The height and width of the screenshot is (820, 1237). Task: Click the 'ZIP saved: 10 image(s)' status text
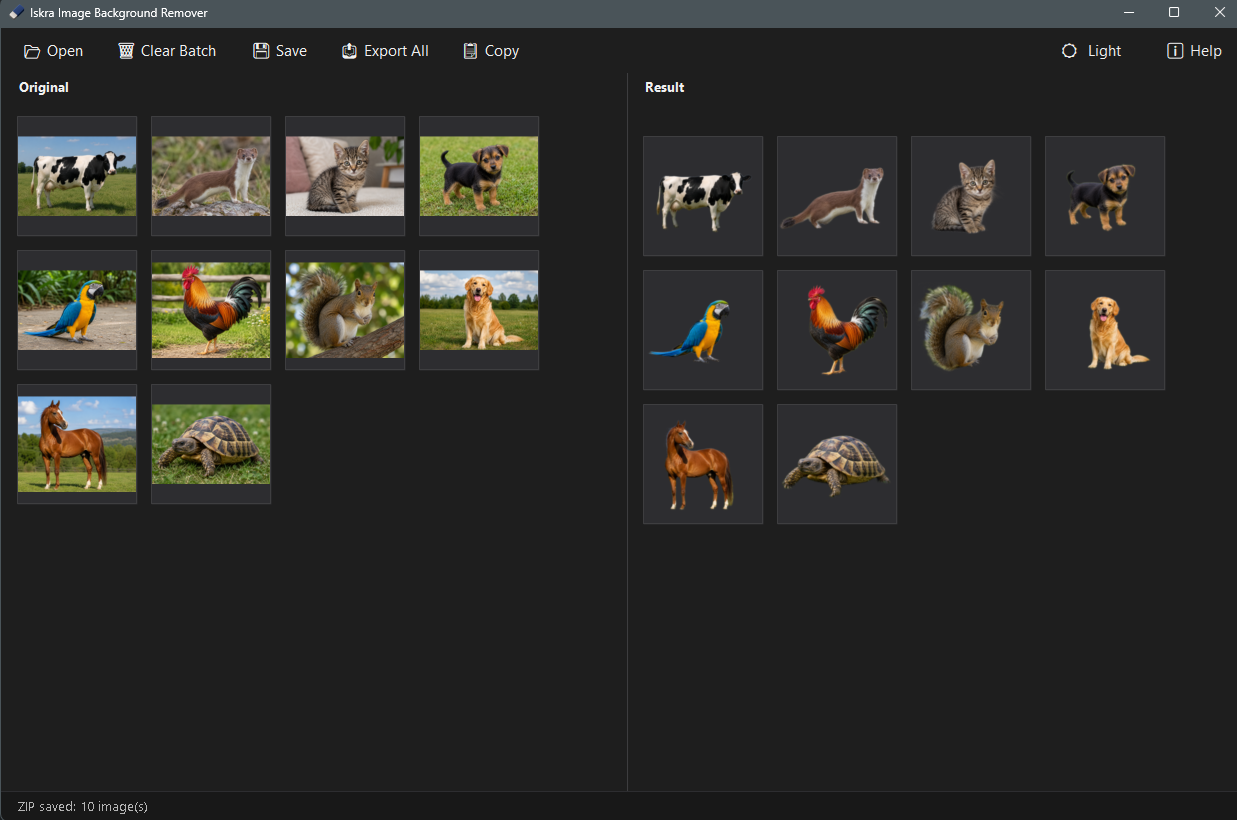(83, 806)
